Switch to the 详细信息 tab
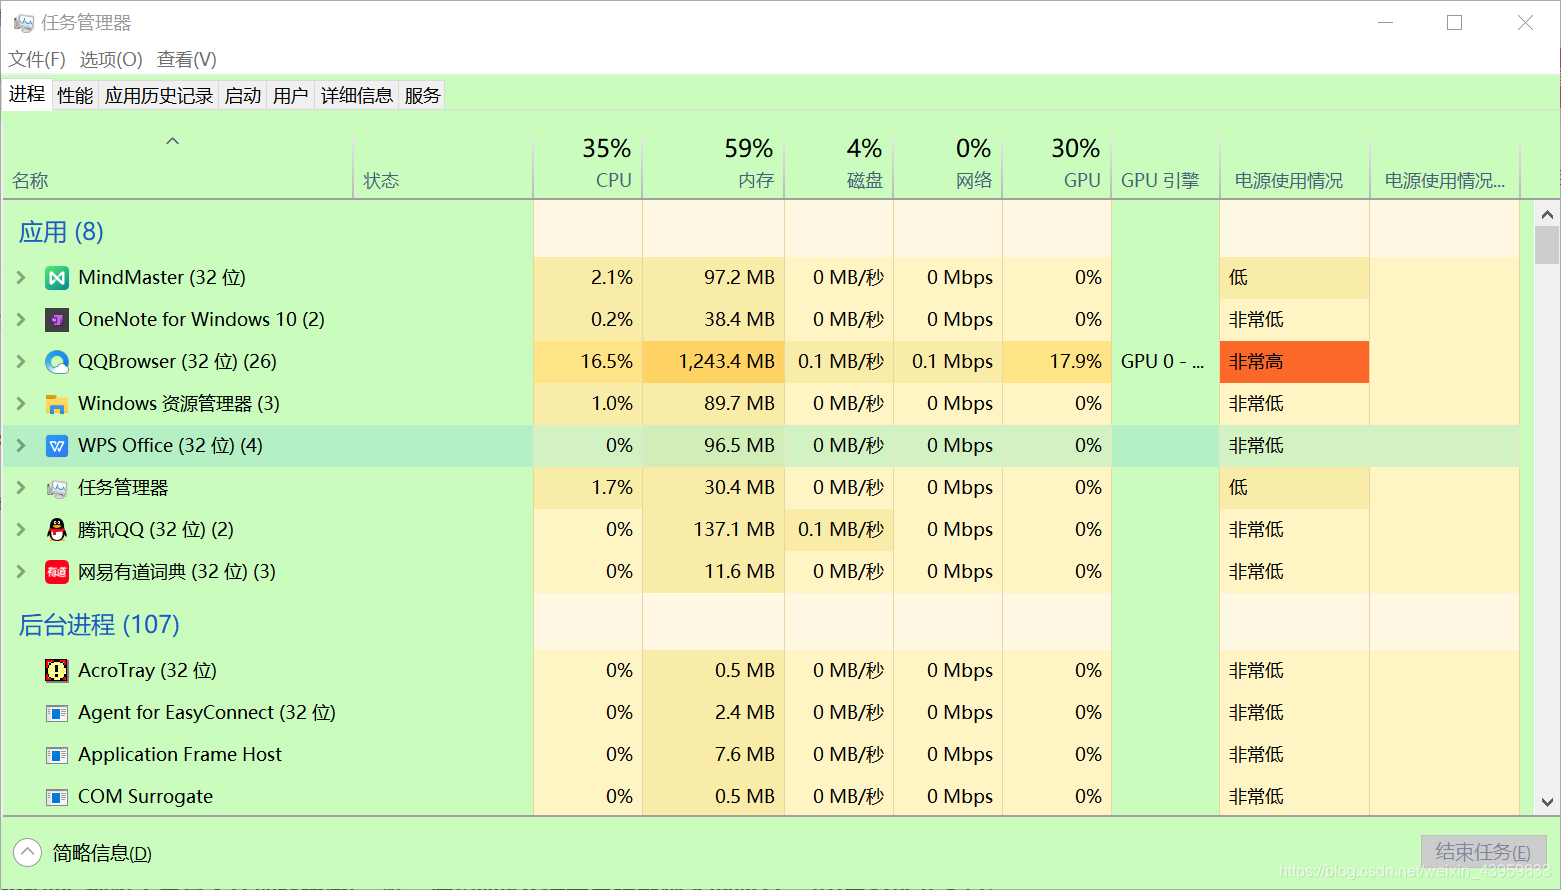This screenshot has height=890, width=1561. [357, 95]
